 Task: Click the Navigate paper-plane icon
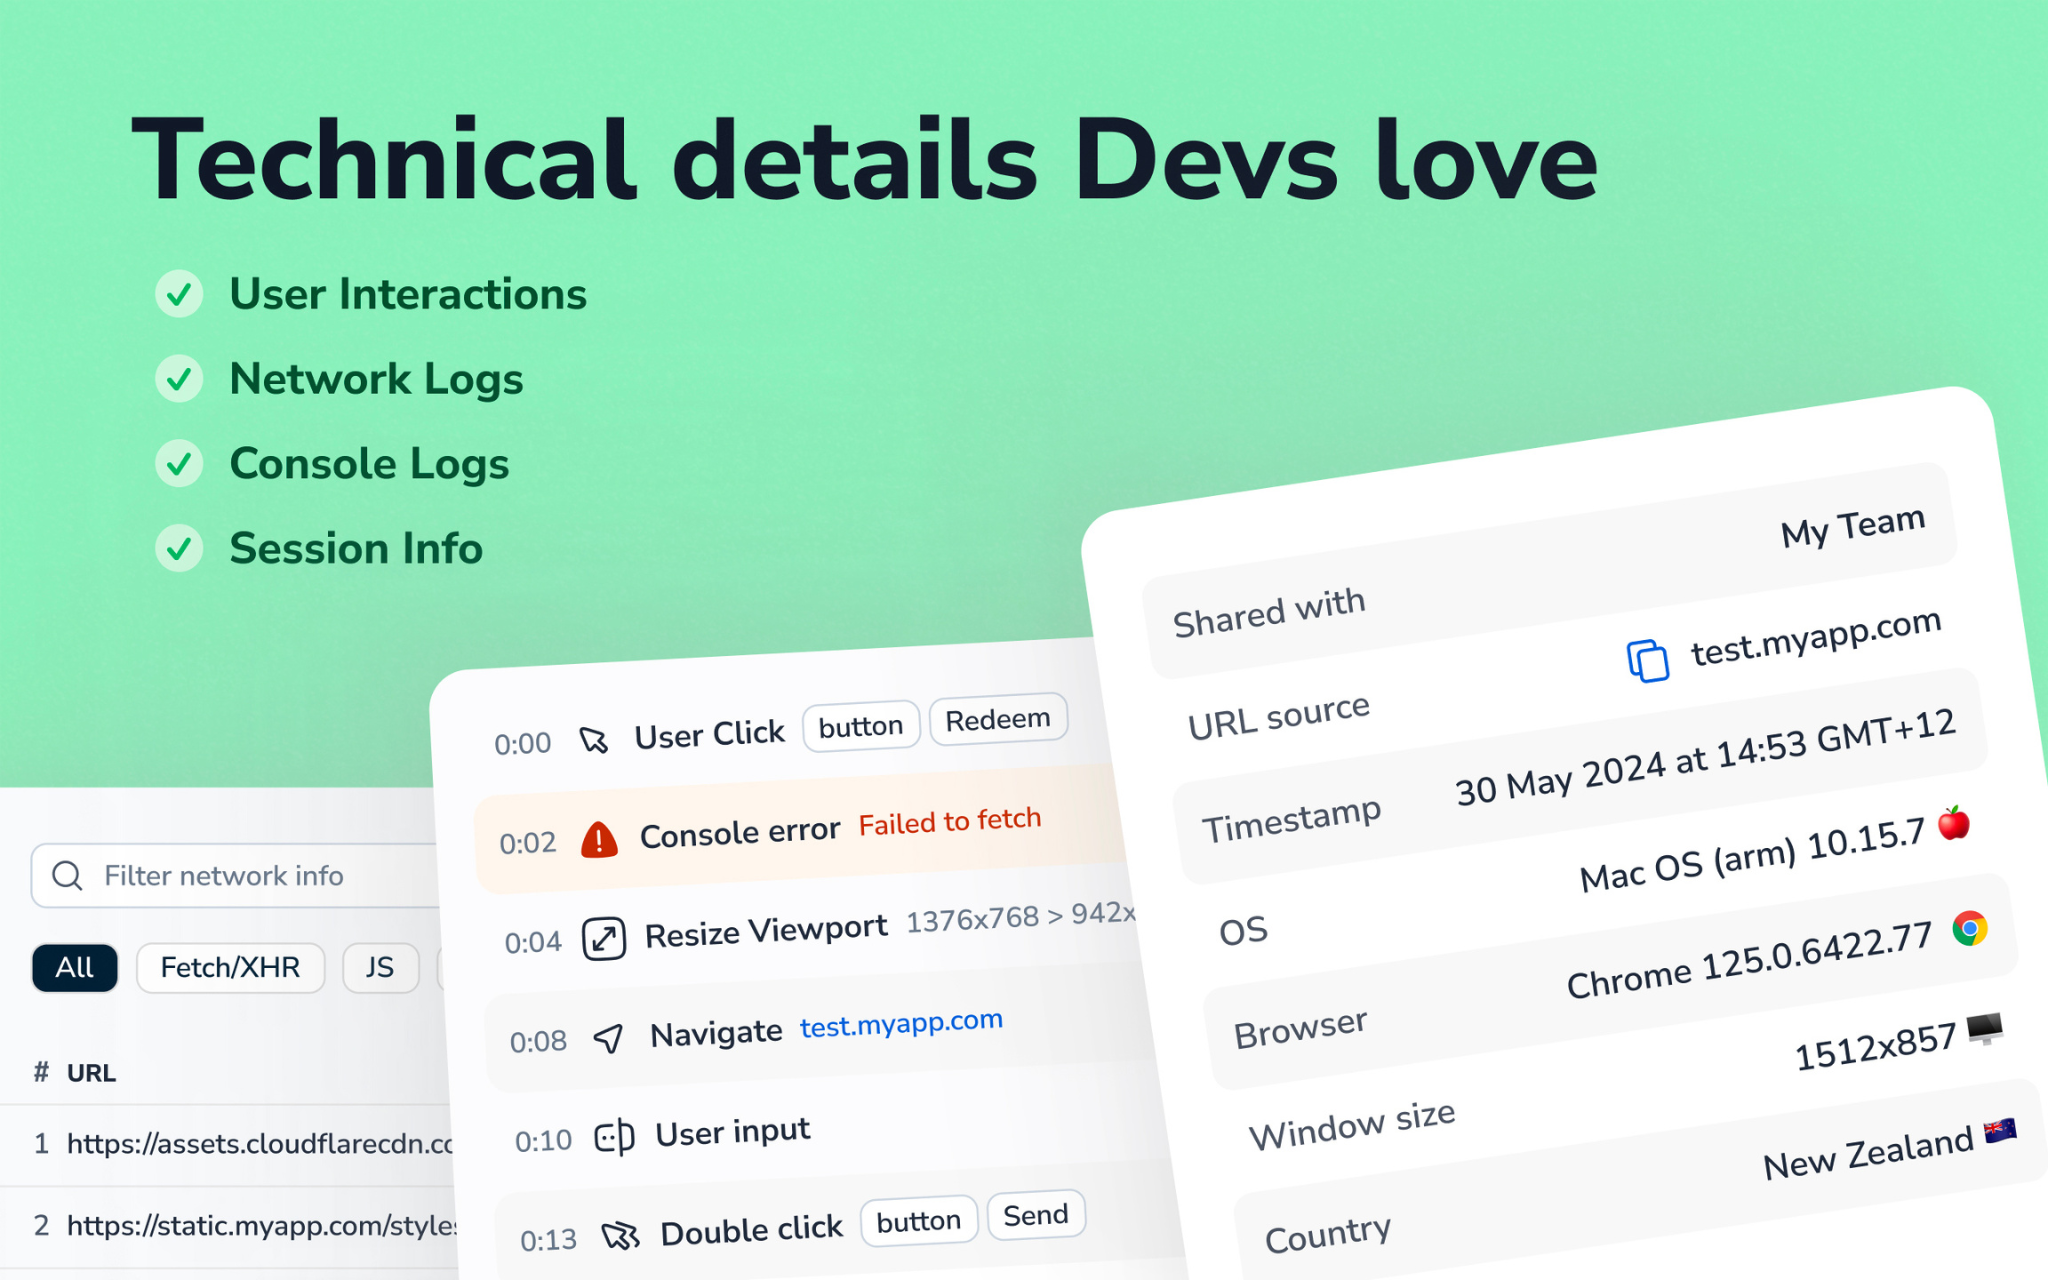(x=608, y=1039)
